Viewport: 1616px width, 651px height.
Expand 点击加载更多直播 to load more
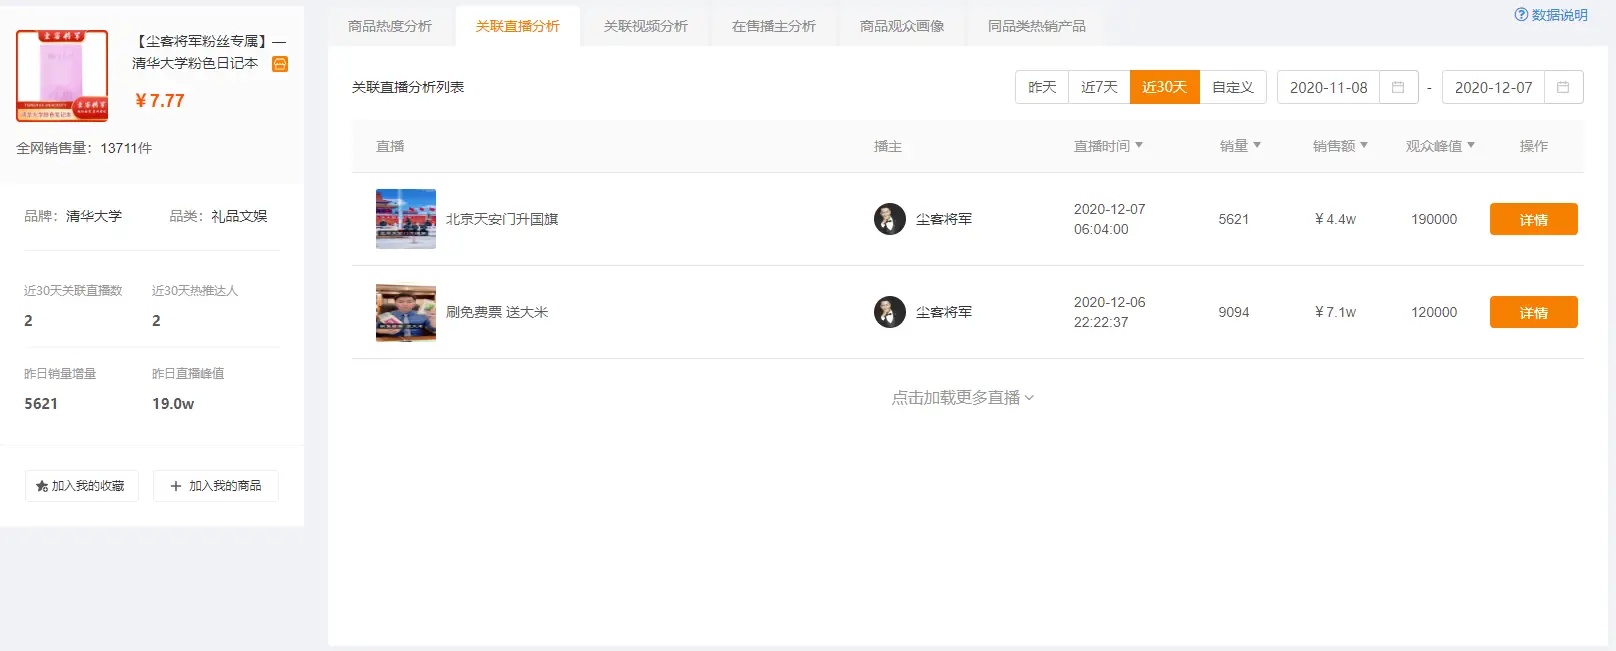pos(963,398)
